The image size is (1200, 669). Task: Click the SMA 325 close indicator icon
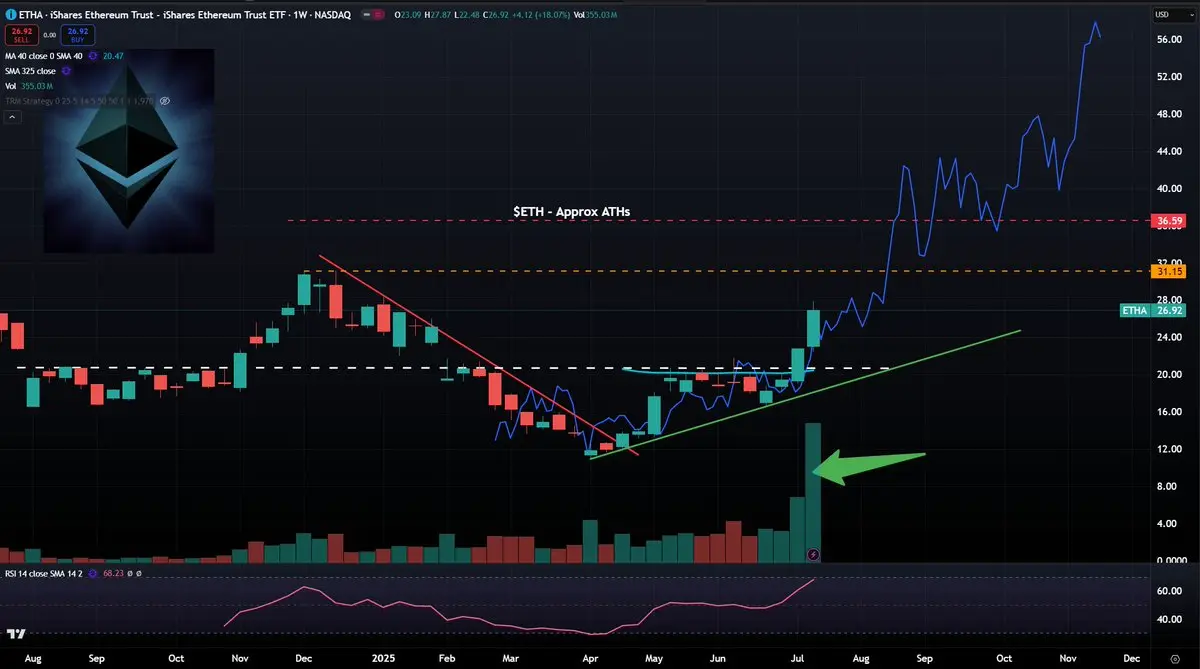(67, 71)
